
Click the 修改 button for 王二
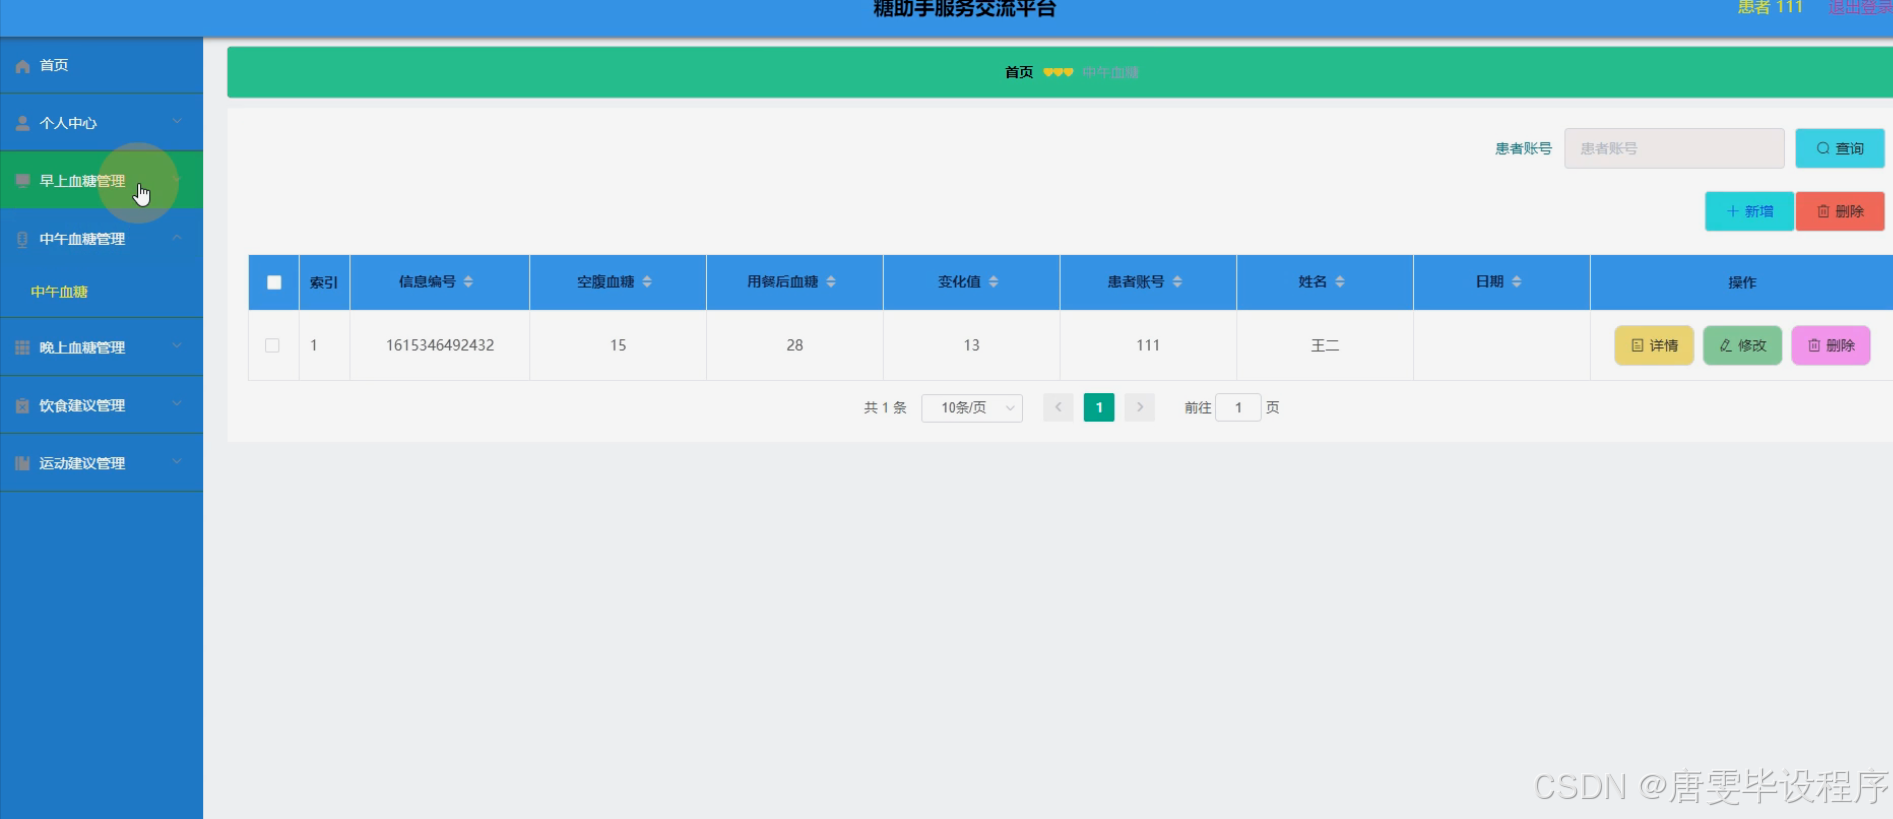pyautogui.click(x=1743, y=345)
